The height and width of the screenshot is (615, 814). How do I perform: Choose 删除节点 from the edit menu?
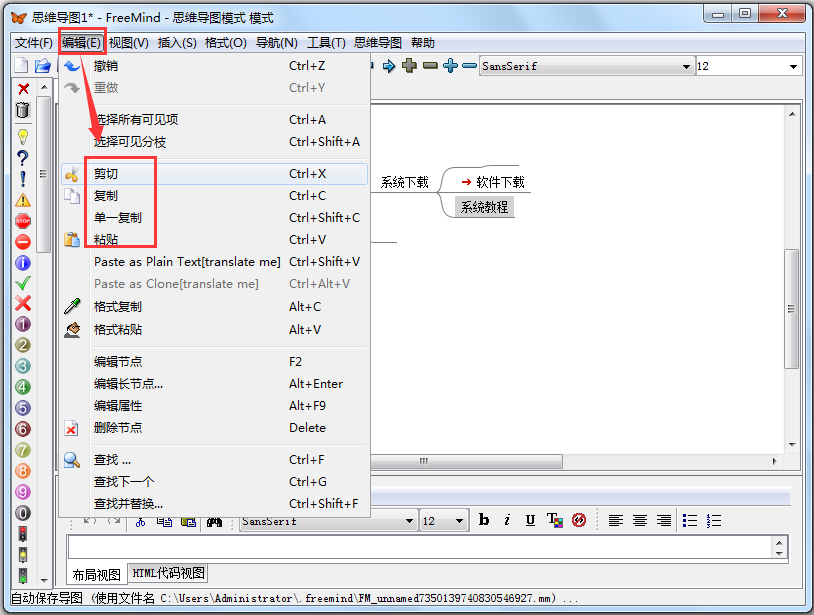214,428
